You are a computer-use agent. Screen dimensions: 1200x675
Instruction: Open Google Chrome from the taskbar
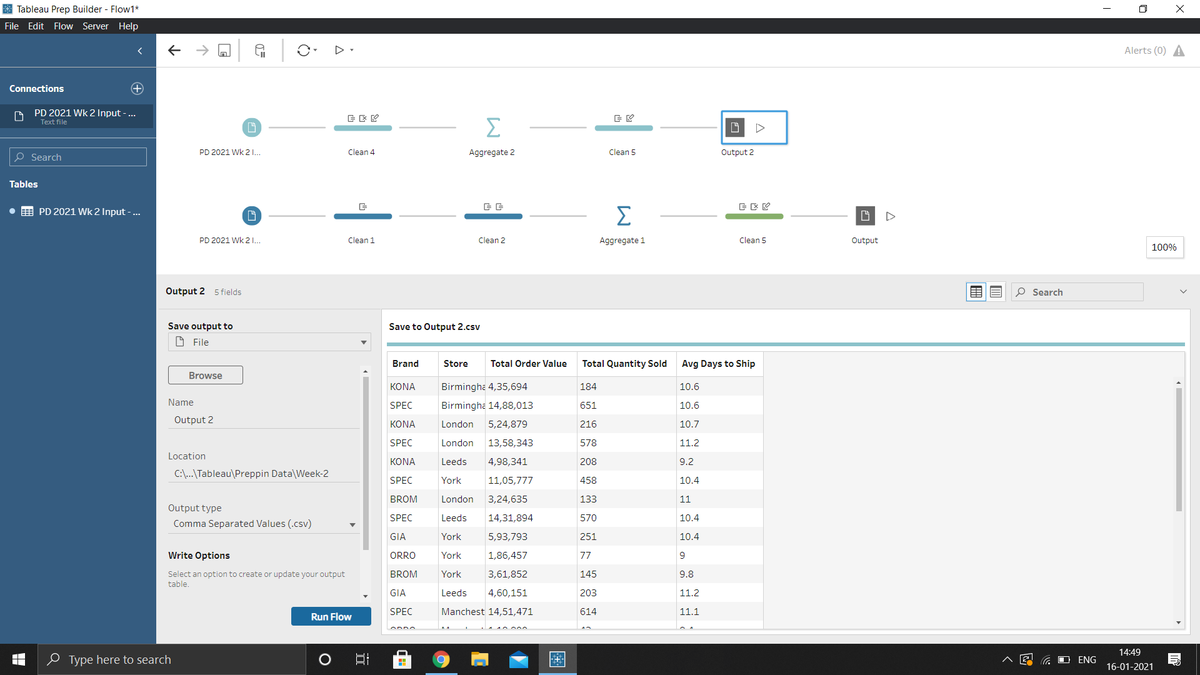(441, 660)
